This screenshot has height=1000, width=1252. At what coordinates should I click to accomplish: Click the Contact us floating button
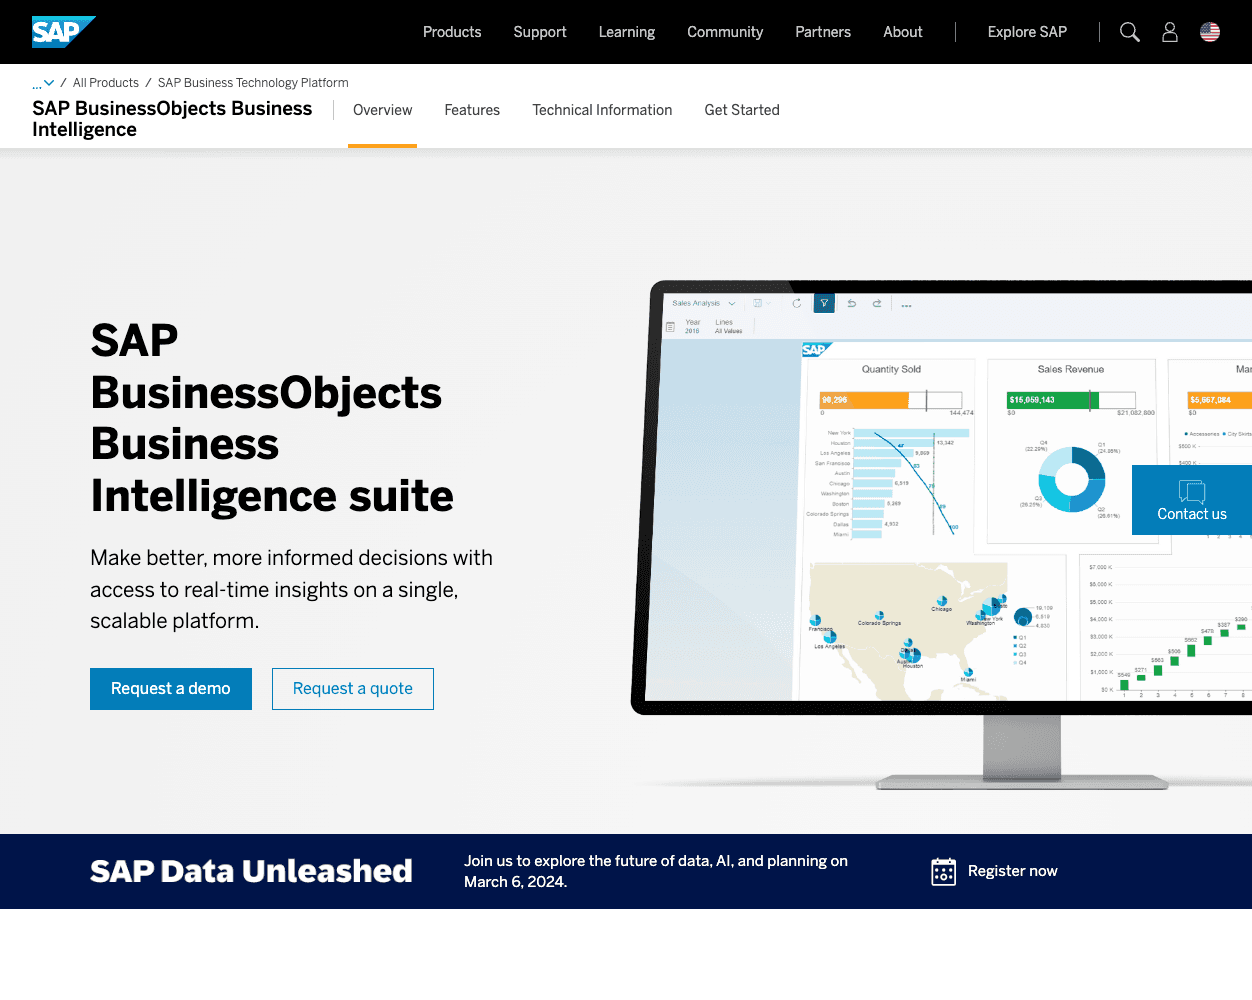click(x=1192, y=500)
